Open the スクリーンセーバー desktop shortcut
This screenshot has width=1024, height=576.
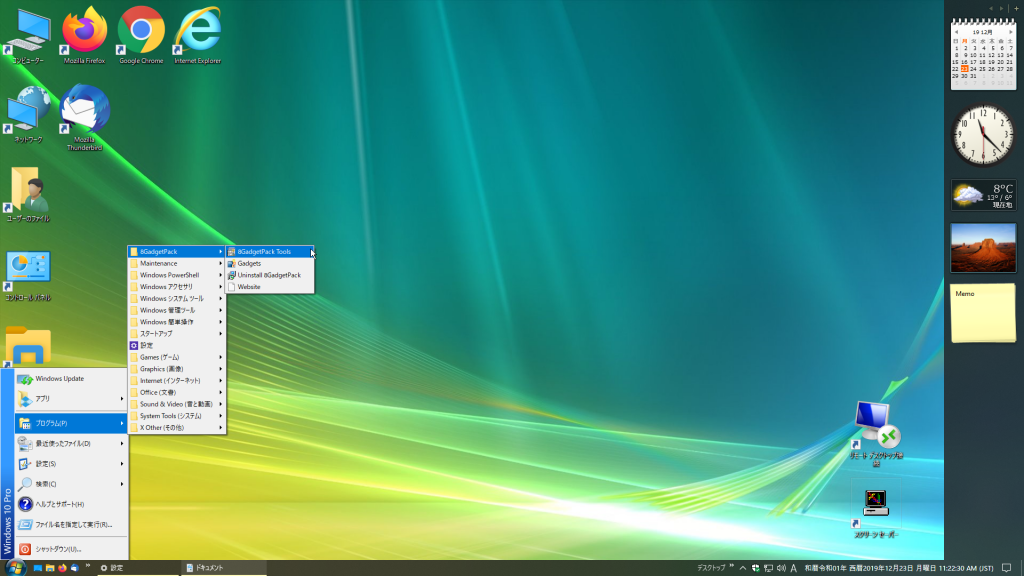click(x=876, y=513)
